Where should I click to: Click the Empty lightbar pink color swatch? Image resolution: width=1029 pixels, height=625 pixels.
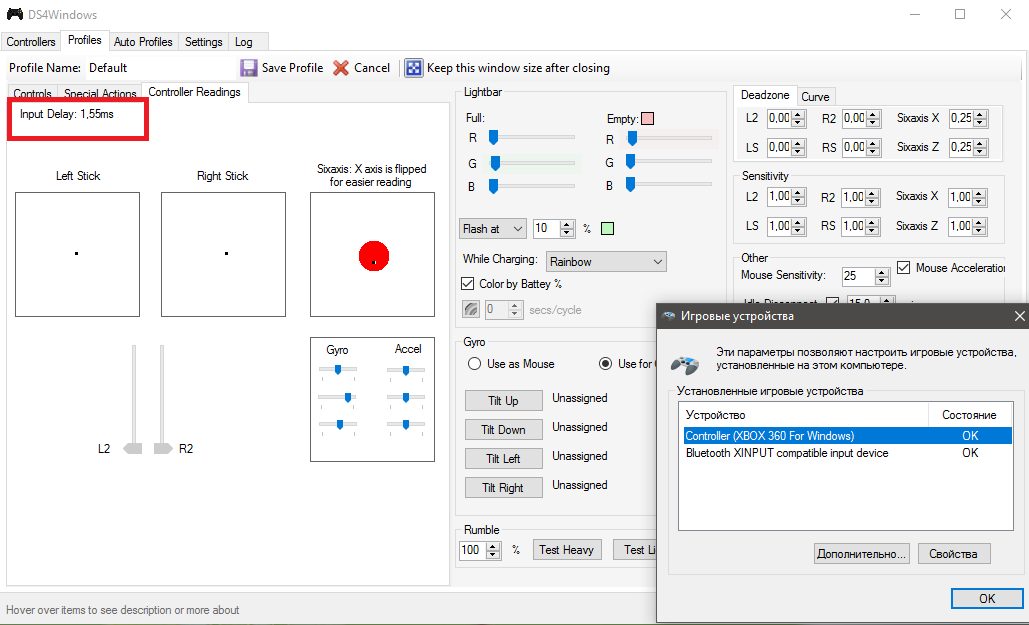647,119
